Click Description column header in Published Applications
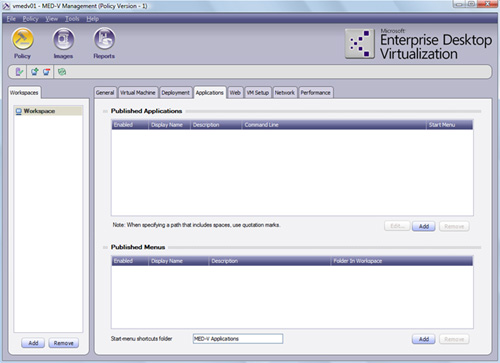The height and width of the screenshot is (363, 500). [x=216, y=125]
